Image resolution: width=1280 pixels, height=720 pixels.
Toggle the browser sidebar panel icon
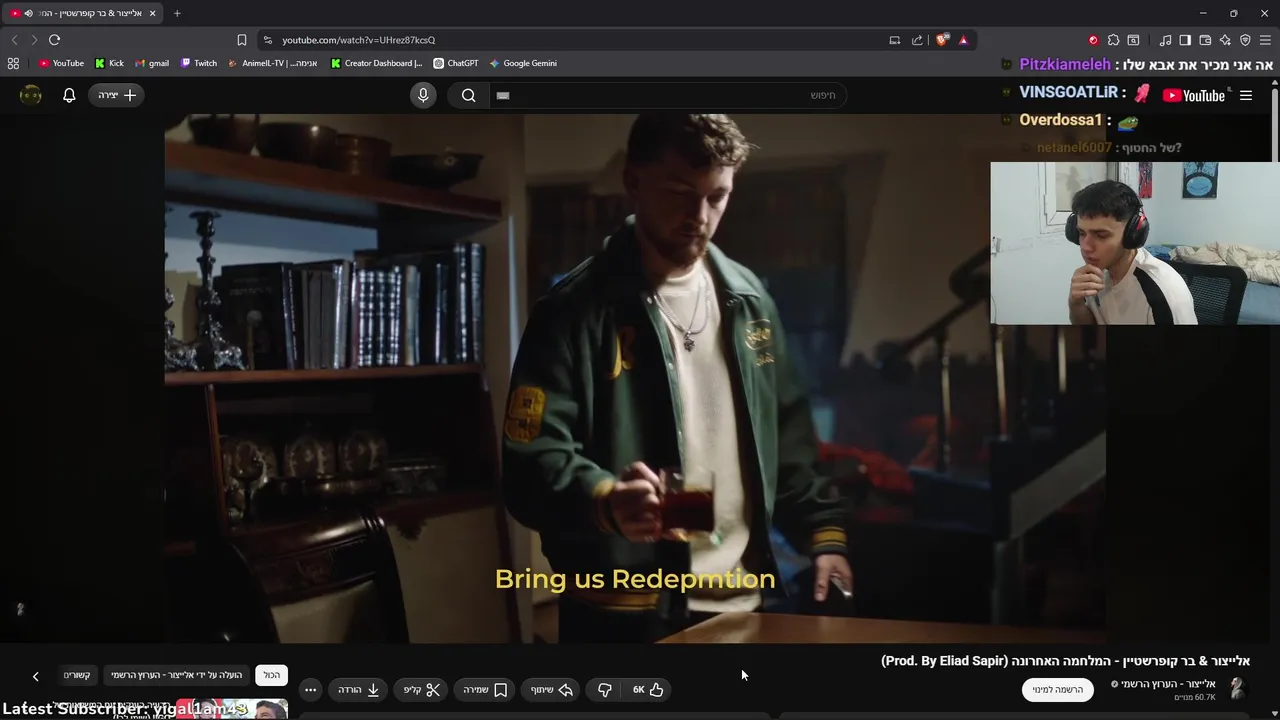(1185, 40)
